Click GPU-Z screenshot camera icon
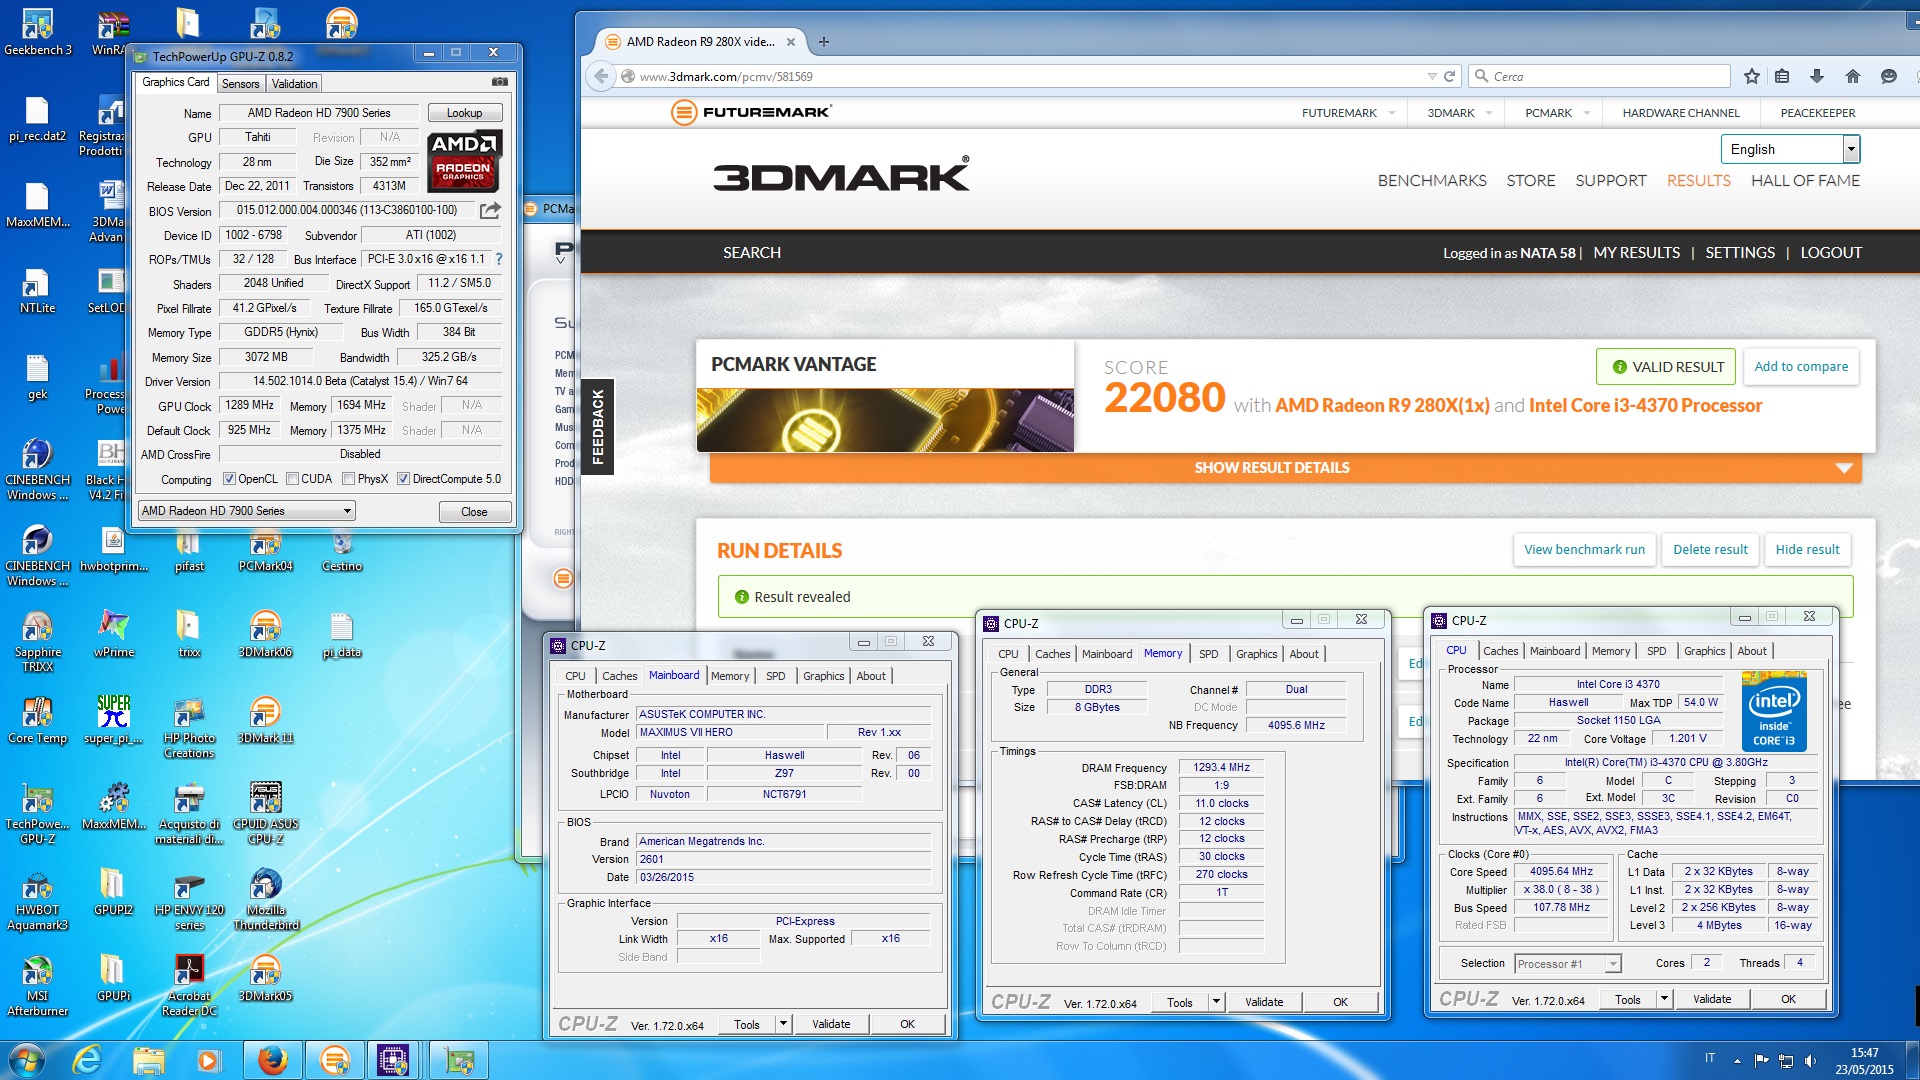Viewport: 1920px width, 1080px height. [500, 82]
